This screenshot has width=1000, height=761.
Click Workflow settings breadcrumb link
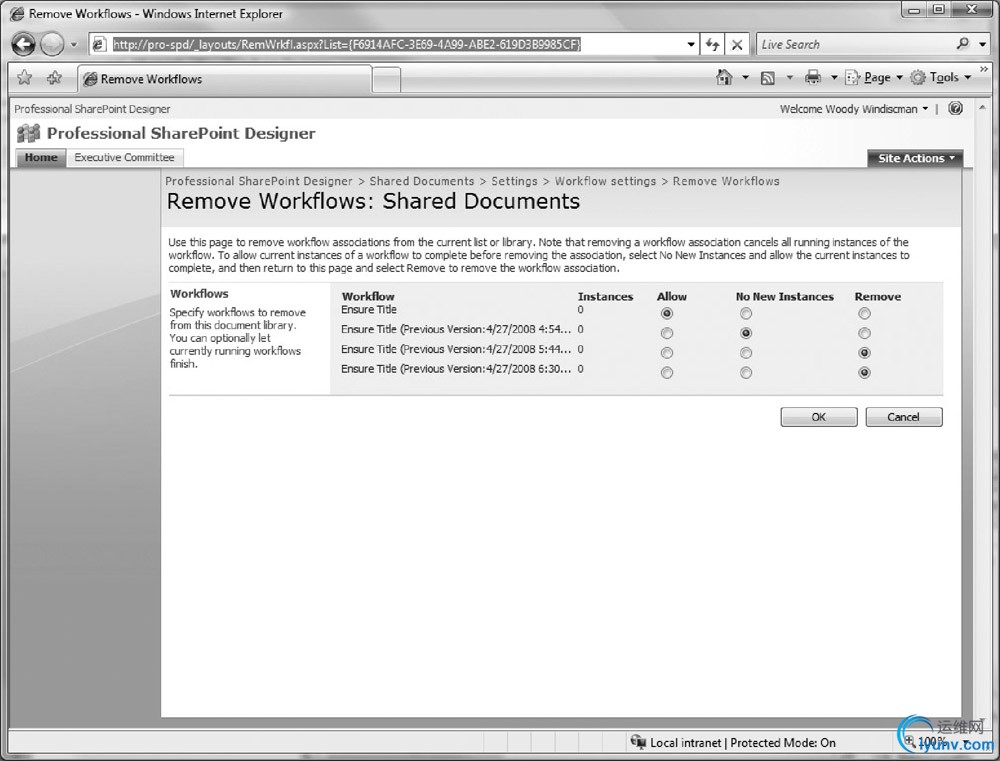click(x=605, y=181)
